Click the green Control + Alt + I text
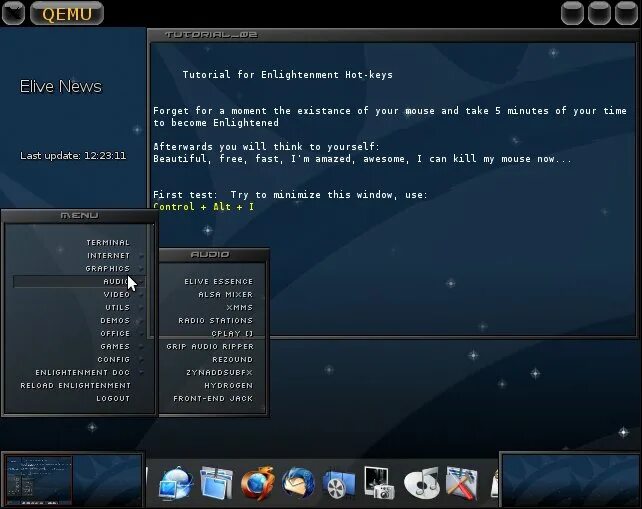 (203, 206)
